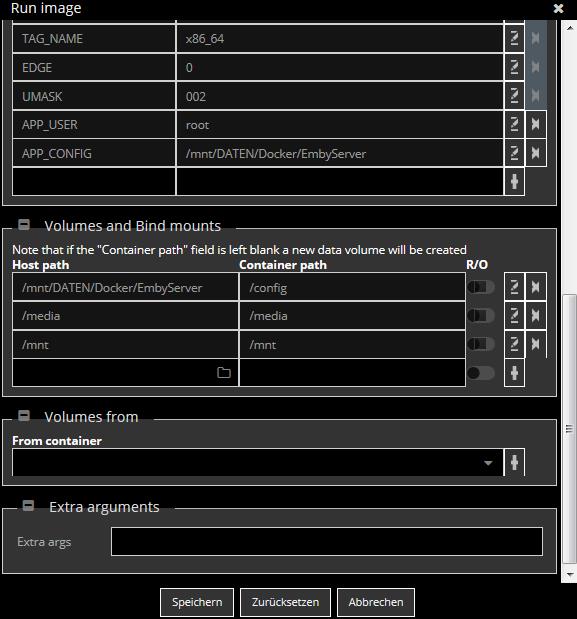Viewport: 577px width, 619px height.
Task: Click edit icon for APP_CONFIG row
Action: [x=514, y=153]
